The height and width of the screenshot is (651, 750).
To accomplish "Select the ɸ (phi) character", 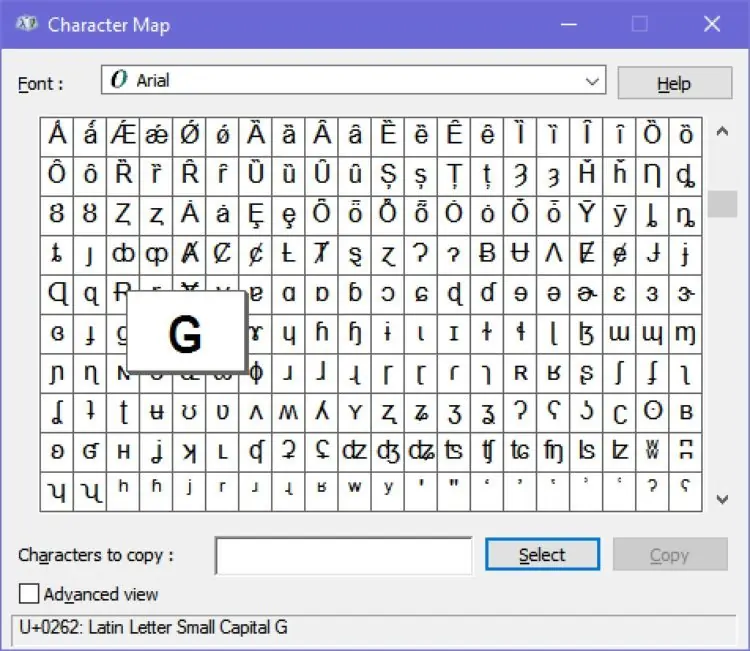I will tap(256, 374).
